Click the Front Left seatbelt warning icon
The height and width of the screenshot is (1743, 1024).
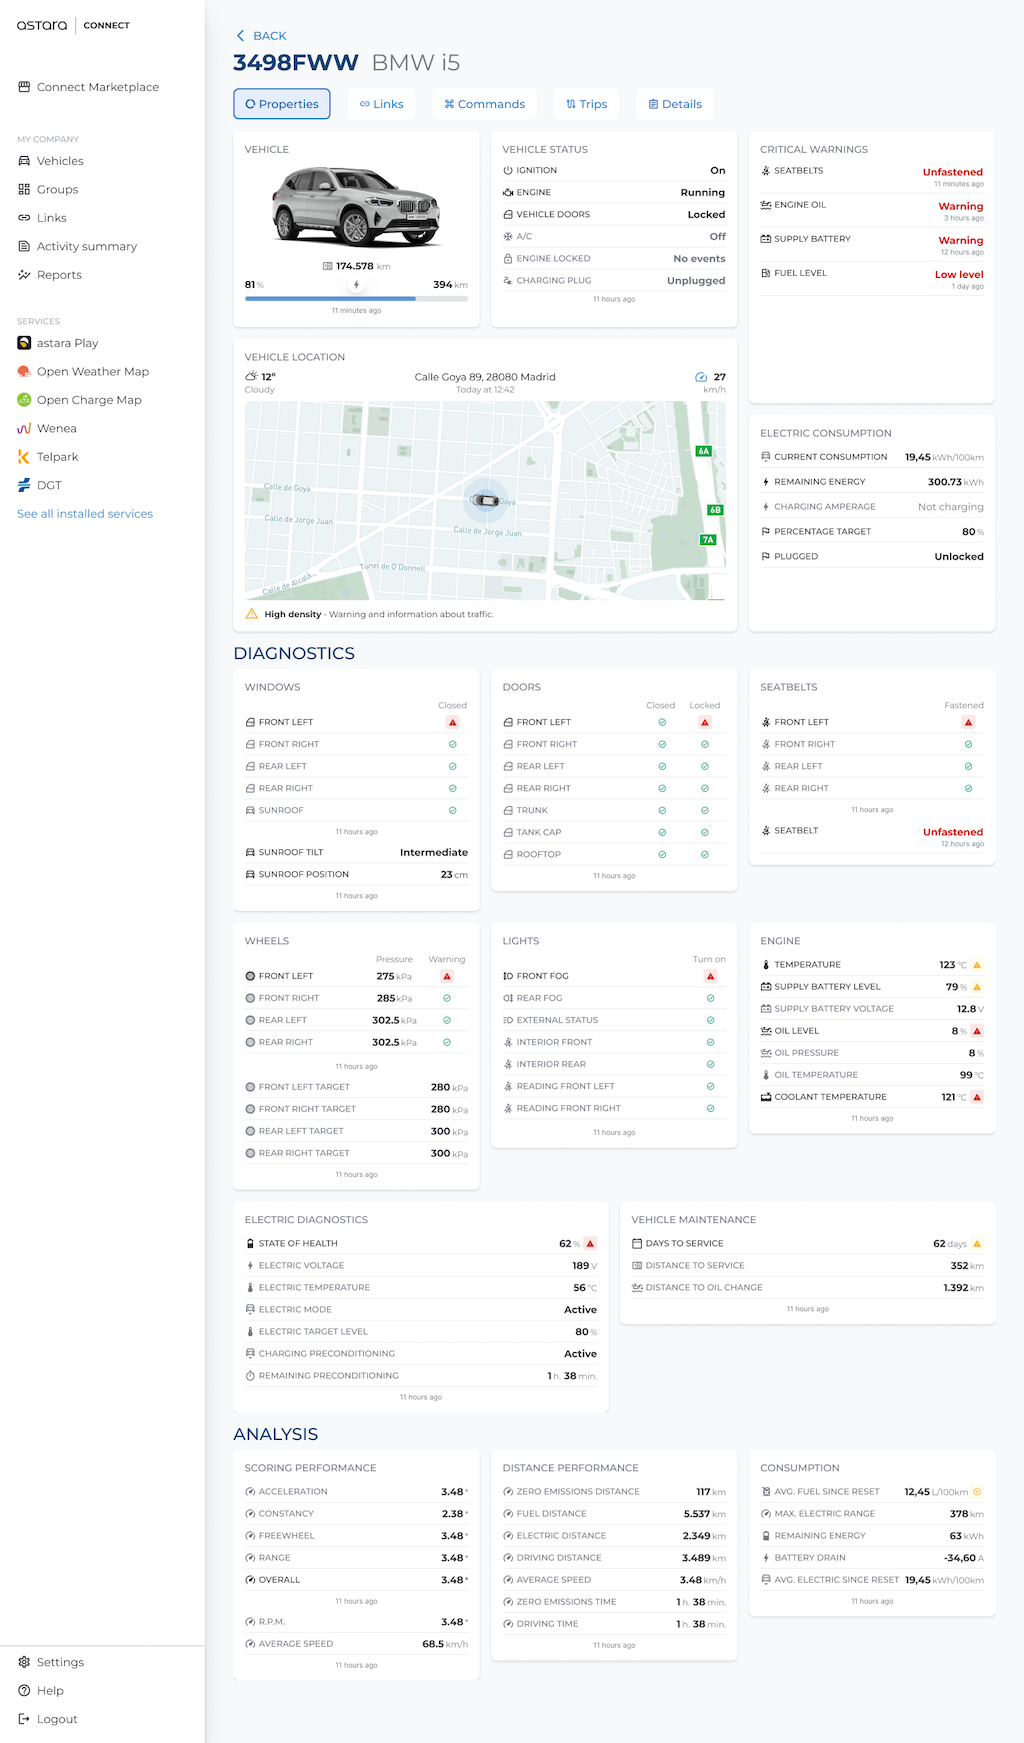pyautogui.click(x=968, y=722)
